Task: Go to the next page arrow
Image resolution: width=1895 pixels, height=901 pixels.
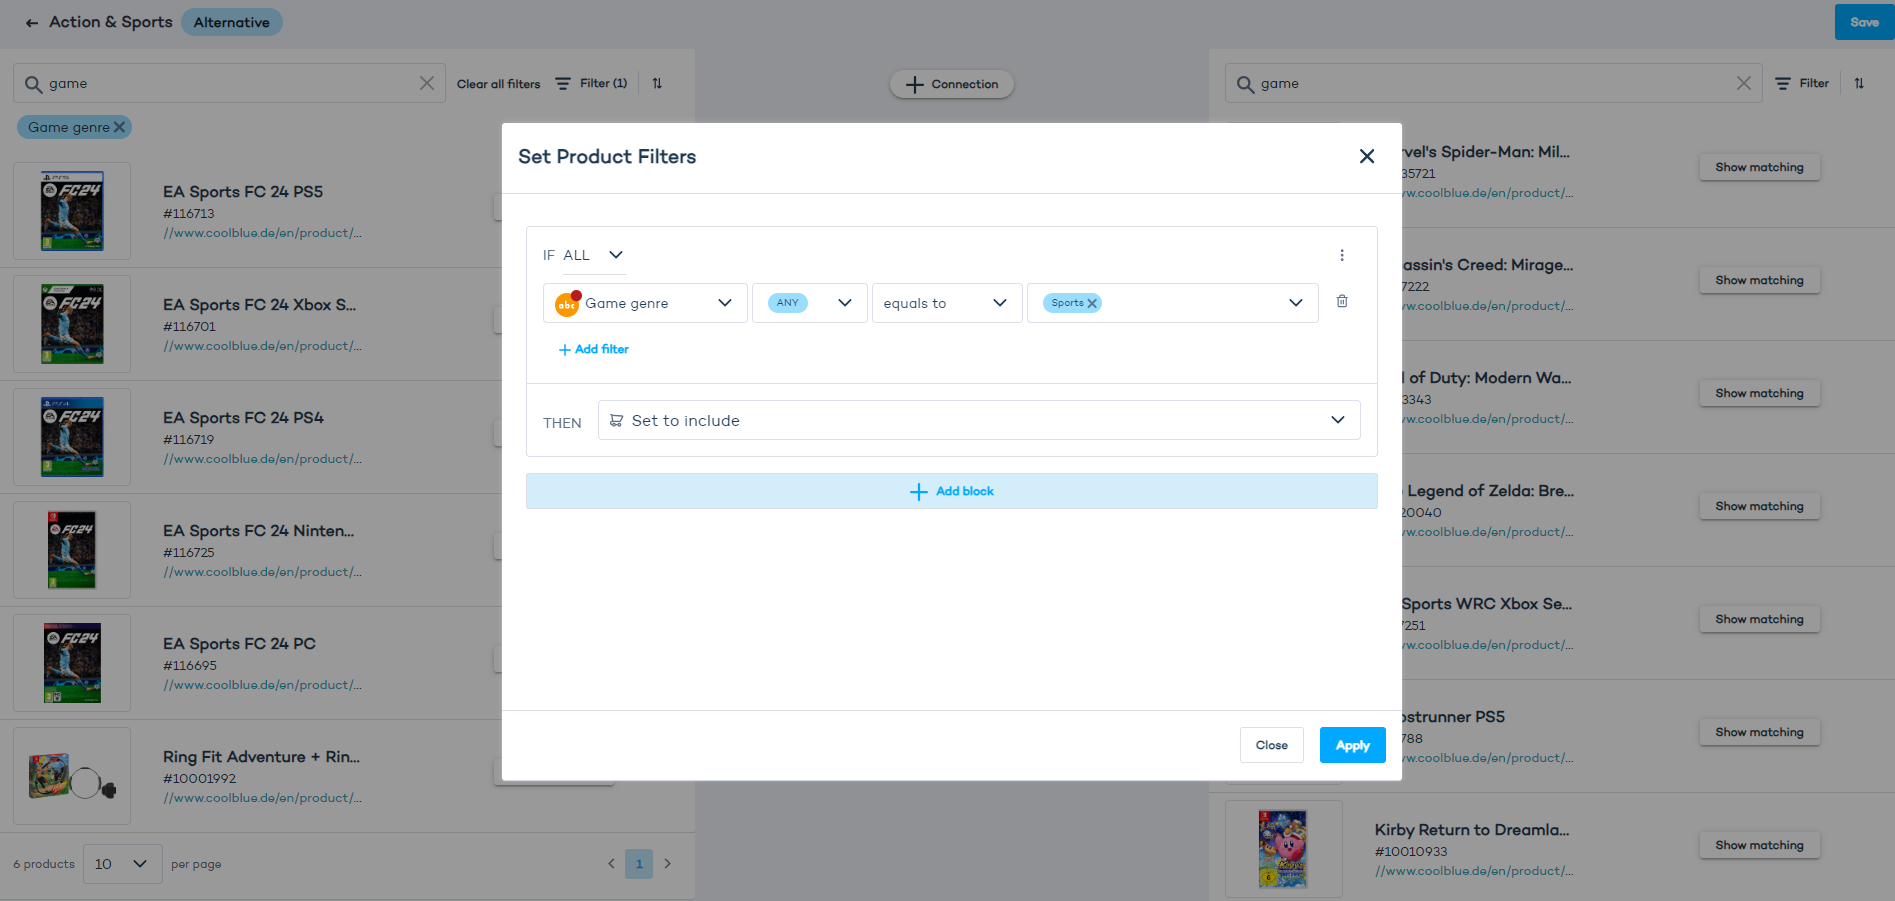Action: coord(667,863)
